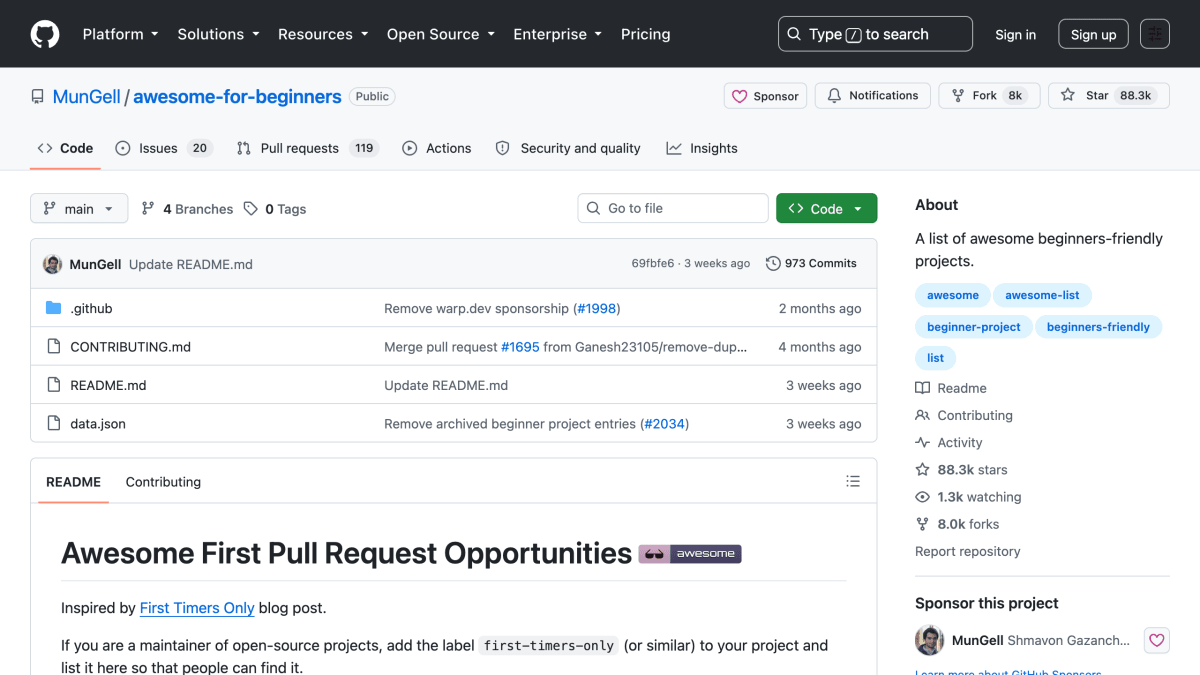Expand the Platform menu
This screenshot has width=1200, height=675.
pyautogui.click(x=121, y=34)
